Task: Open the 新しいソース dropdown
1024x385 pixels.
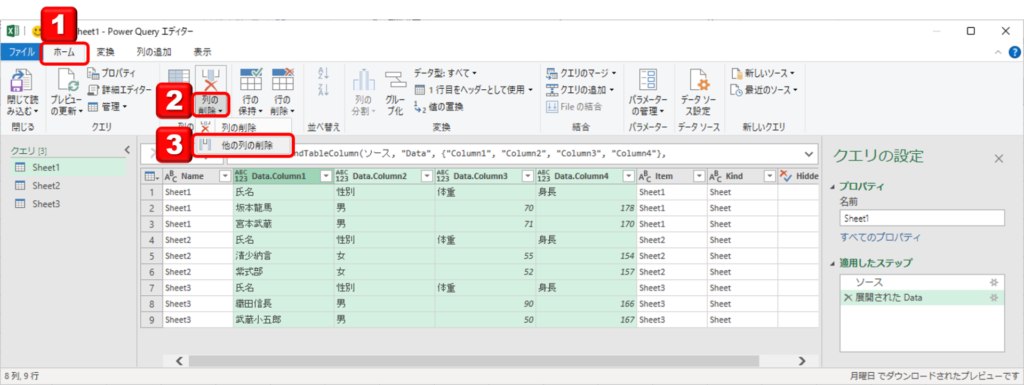Action: (762, 73)
